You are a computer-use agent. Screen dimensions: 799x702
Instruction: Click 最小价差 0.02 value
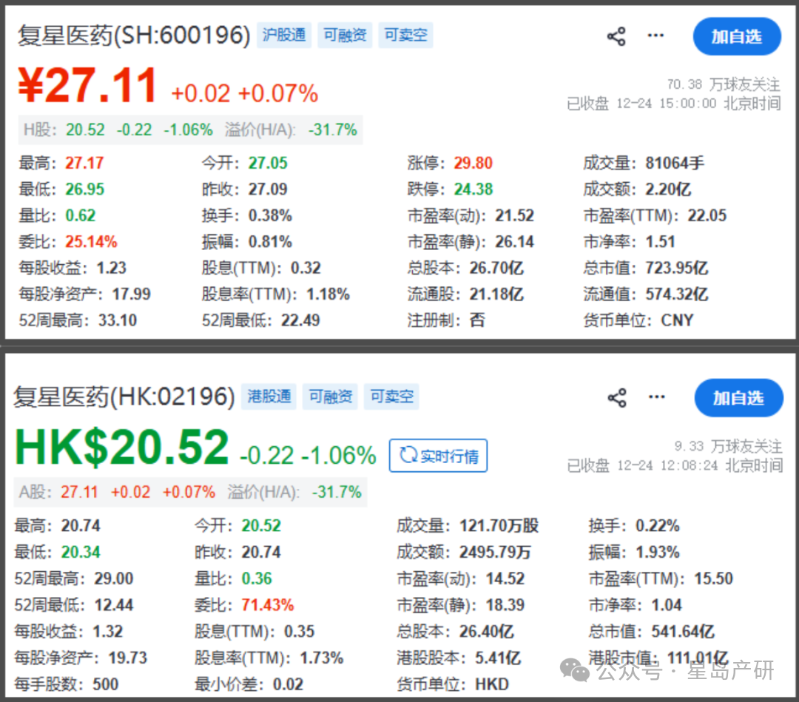point(288,684)
